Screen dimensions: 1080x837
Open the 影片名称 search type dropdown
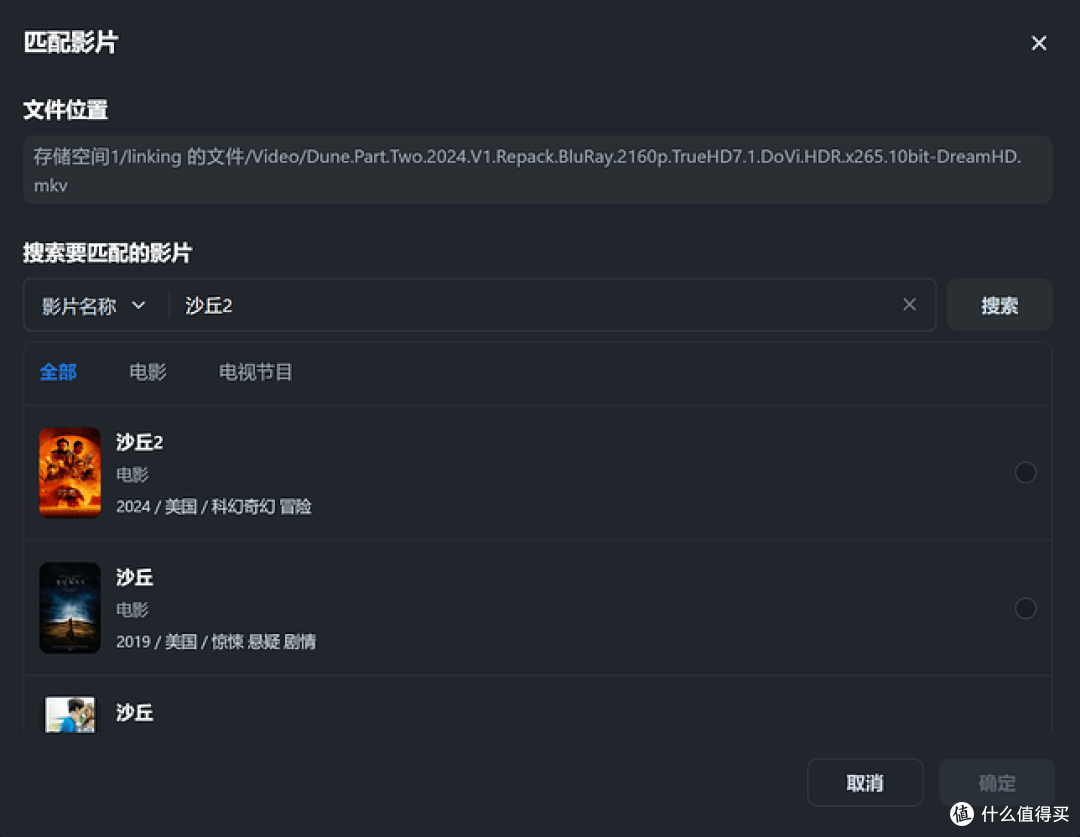click(x=95, y=306)
